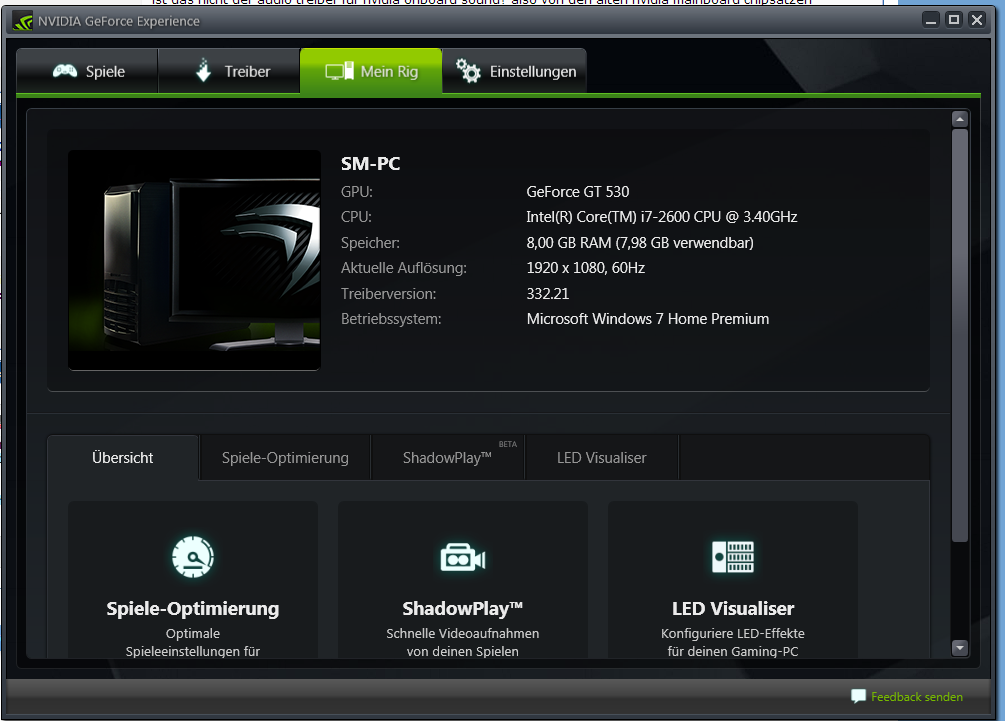Click the Feedback senden speech bubble icon
Viewport: 1005px width, 721px height.
(858, 696)
